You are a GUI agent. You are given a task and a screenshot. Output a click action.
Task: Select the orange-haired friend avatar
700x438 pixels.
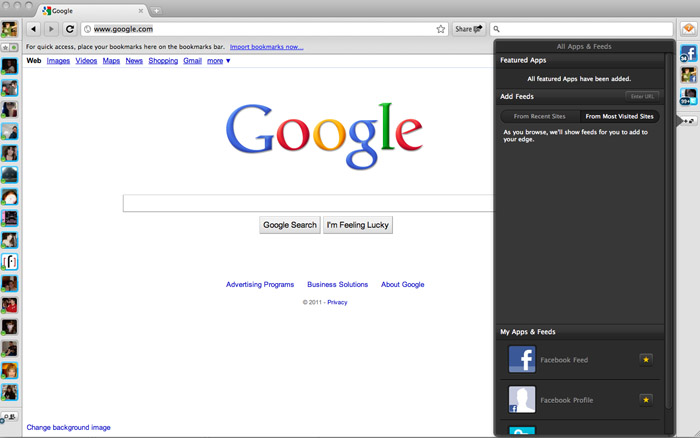coord(10,371)
